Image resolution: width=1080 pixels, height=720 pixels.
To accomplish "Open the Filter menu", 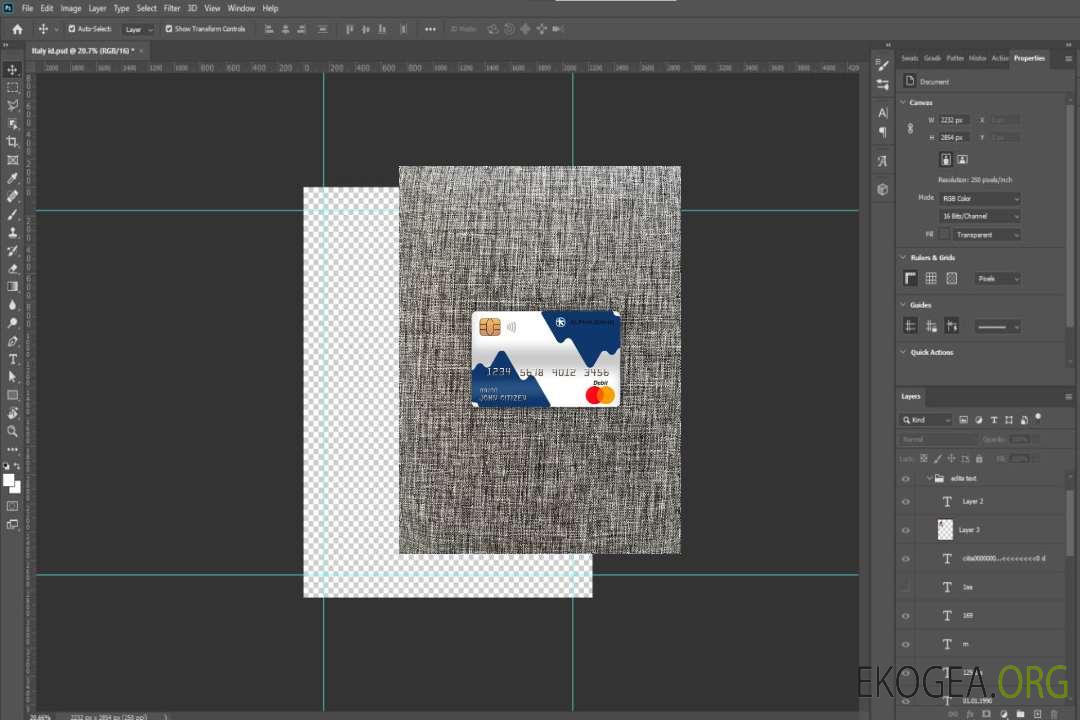I will click(x=172, y=8).
